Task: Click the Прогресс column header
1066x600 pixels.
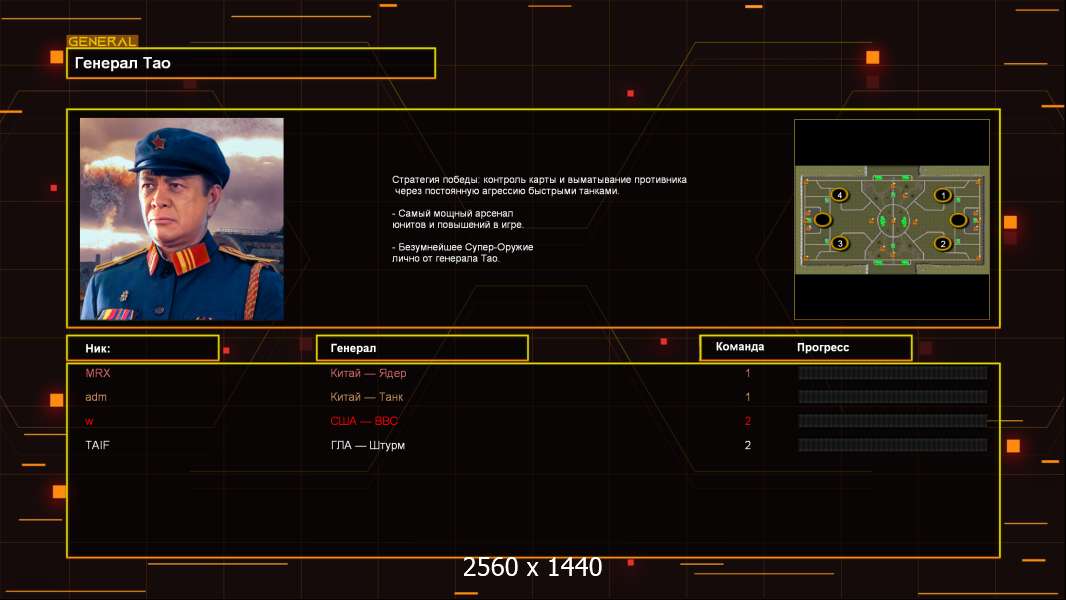Action: (823, 347)
